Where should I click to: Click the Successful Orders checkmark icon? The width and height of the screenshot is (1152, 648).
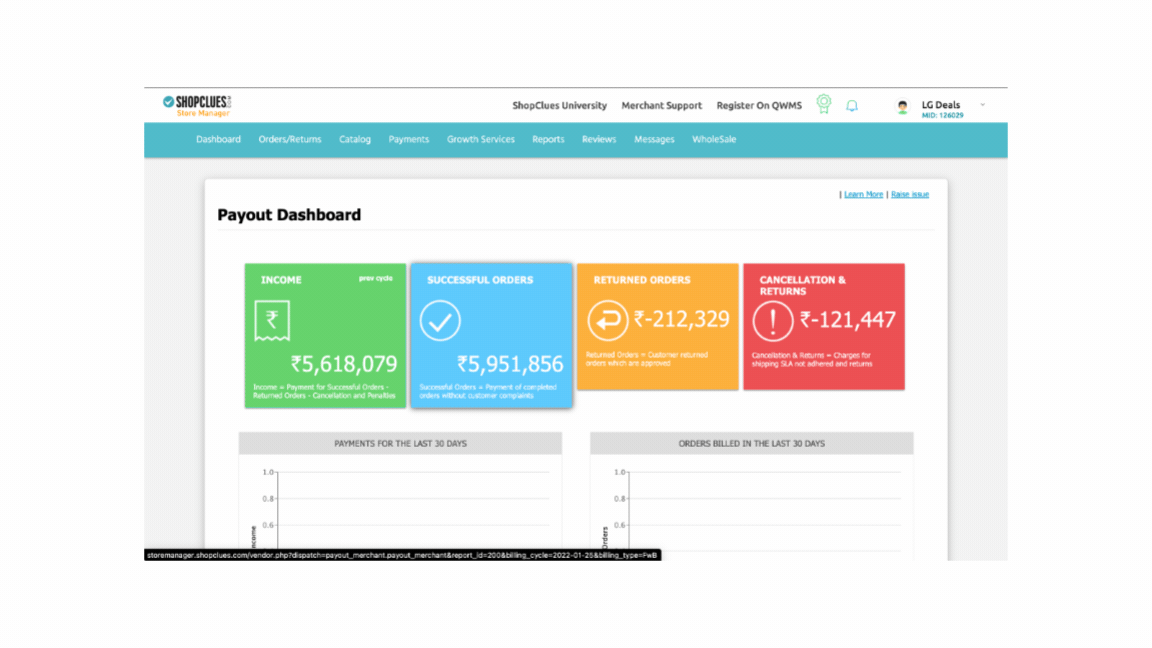(x=438, y=321)
